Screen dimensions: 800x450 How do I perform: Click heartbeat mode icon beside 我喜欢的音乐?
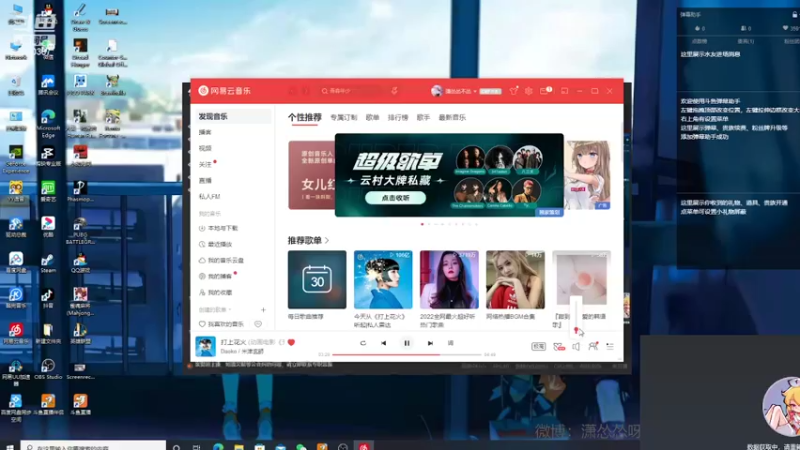tap(258, 324)
